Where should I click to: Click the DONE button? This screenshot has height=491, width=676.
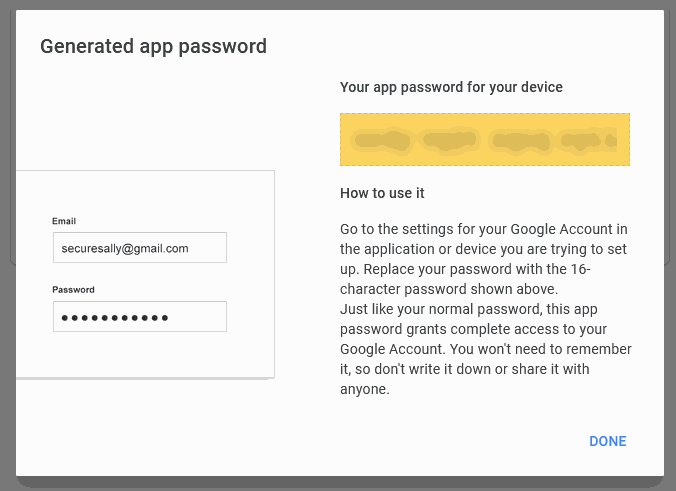[607, 441]
